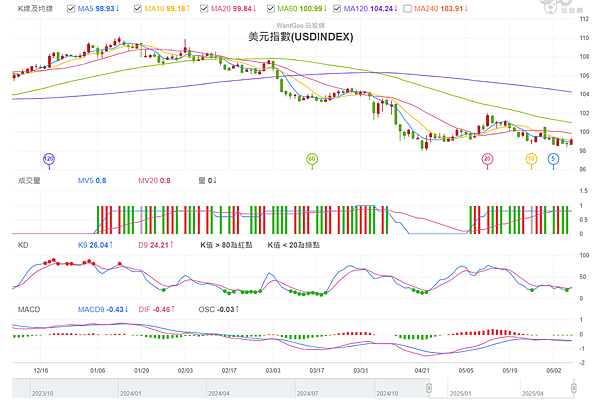600x400 pixels.
Task: Click the pink 20 marker pin
Action: point(487,159)
